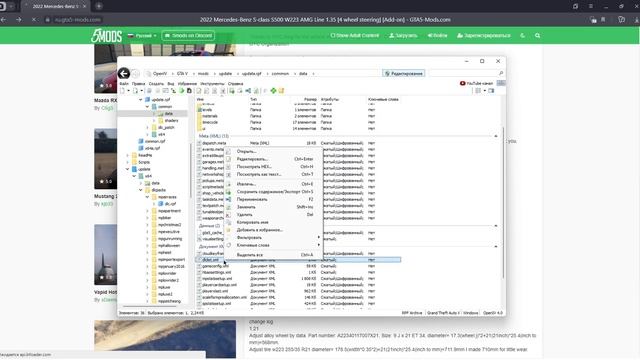Expand the mpapartment tree node

[x=148, y=211]
